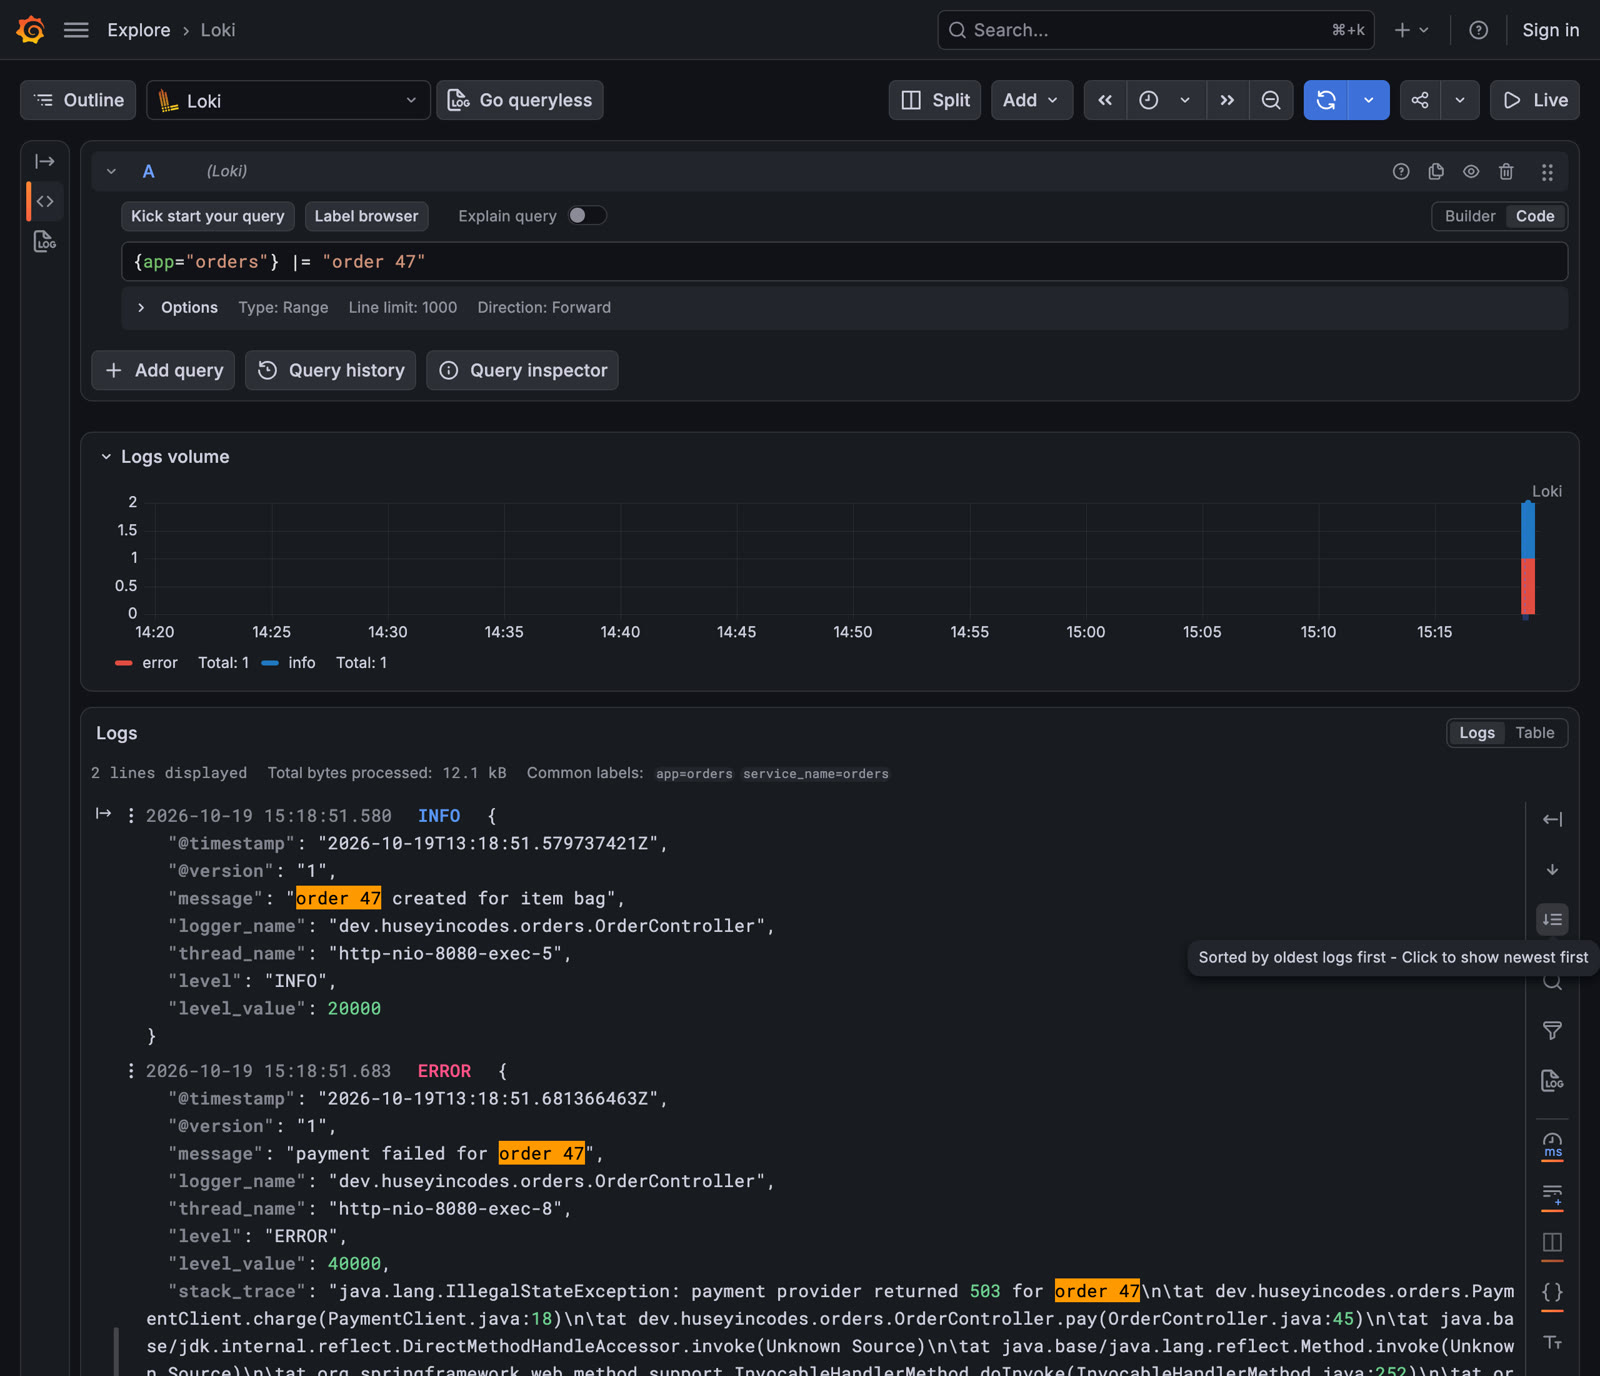The image size is (1600, 1376).
Task: Click Explore breadcrumb
Action: tap(139, 30)
